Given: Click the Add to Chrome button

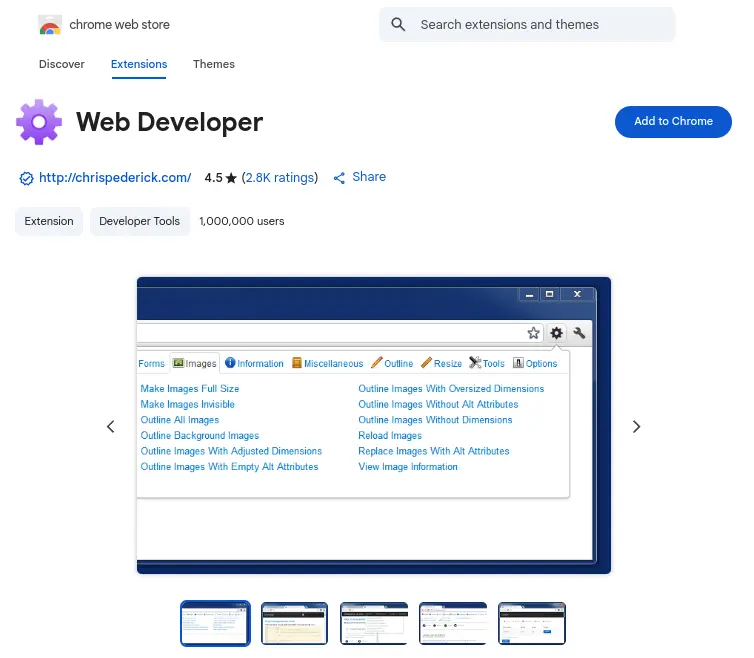Looking at the screenshot, I should [673, 122].
